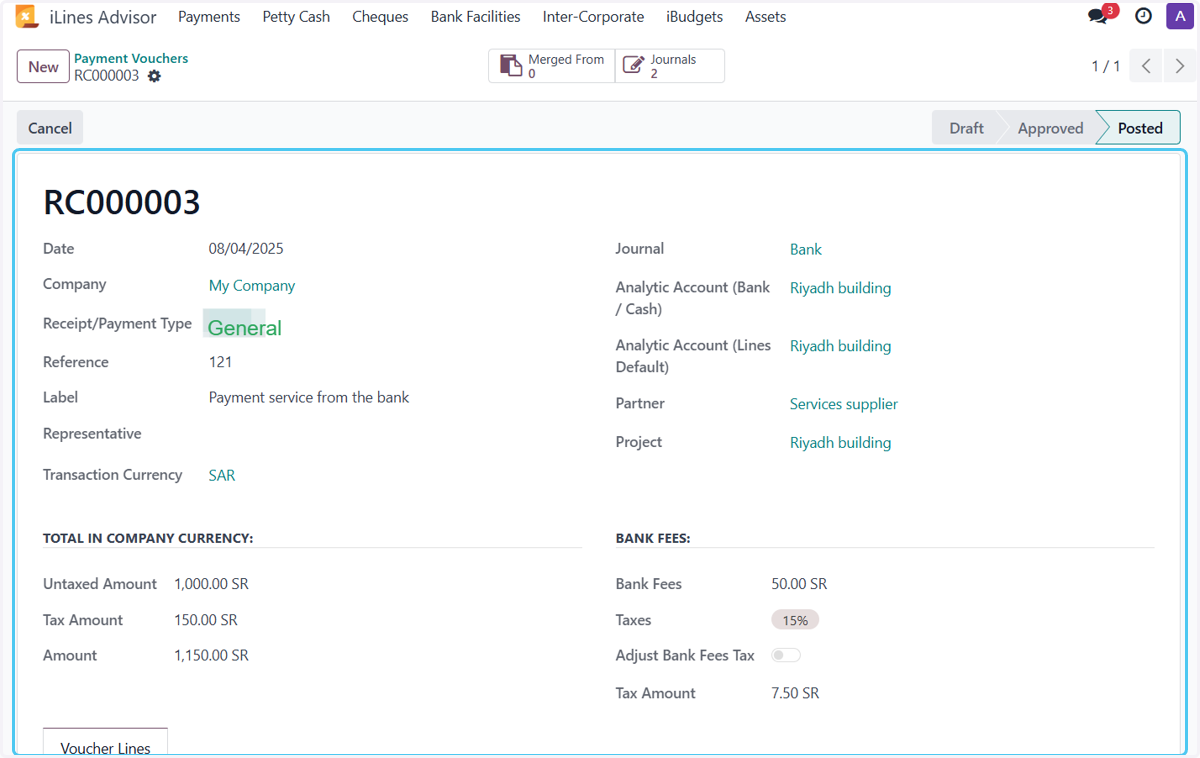Open the Inter-Corporate menu
The width and height of the screenshot is (1200, 758).
coord(593,17)
